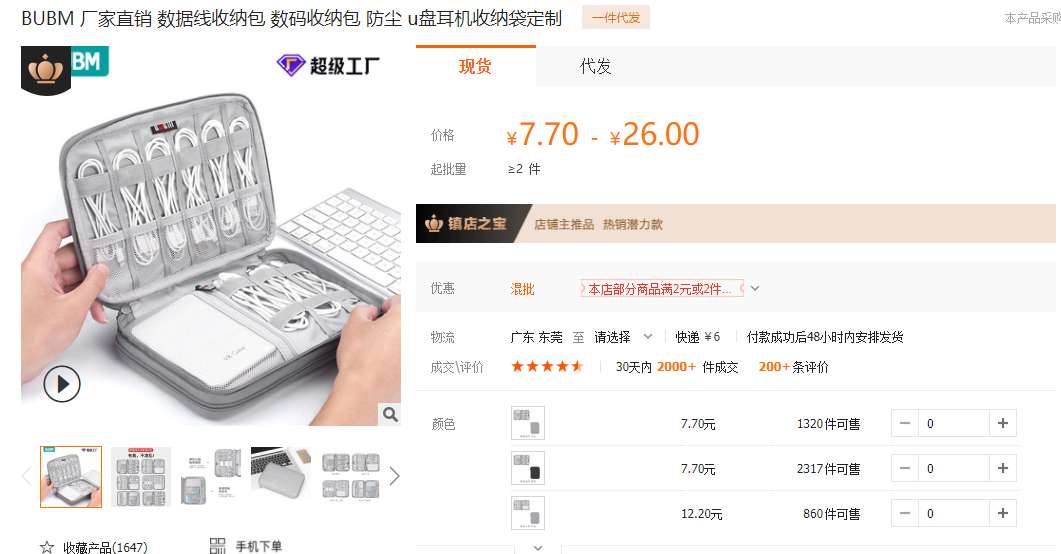Click the crown BM shop logo

click(65, 70)
